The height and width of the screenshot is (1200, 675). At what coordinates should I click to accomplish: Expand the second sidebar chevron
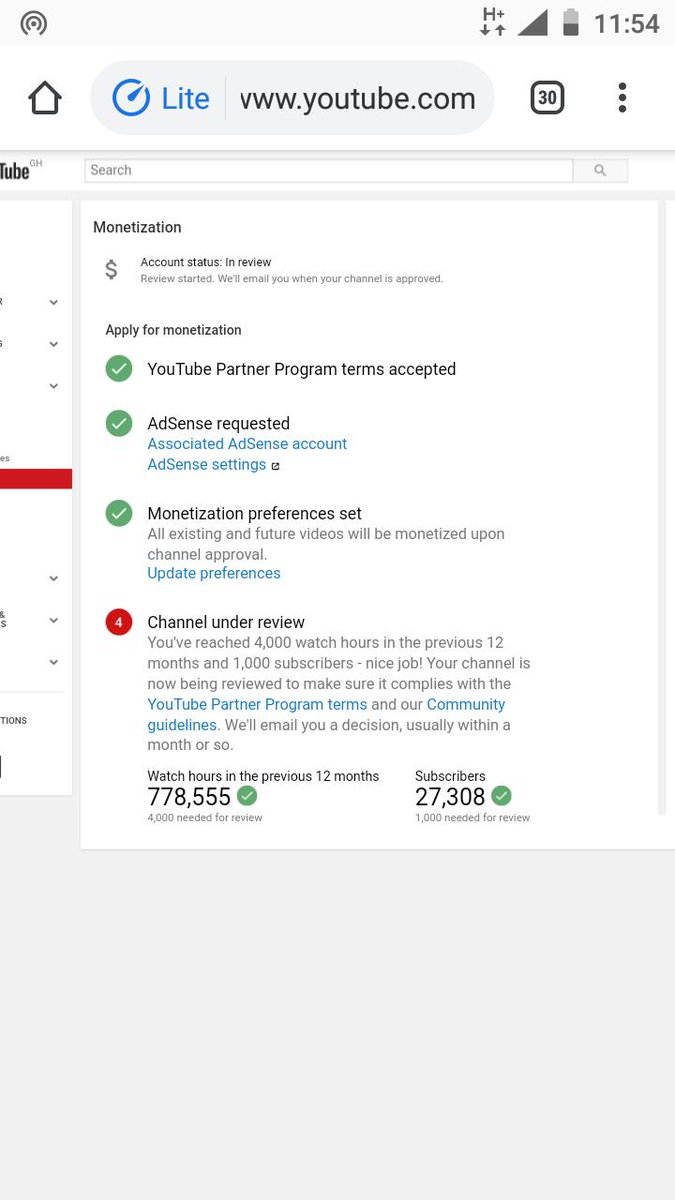pyautogui.click(x=54, y=344)
